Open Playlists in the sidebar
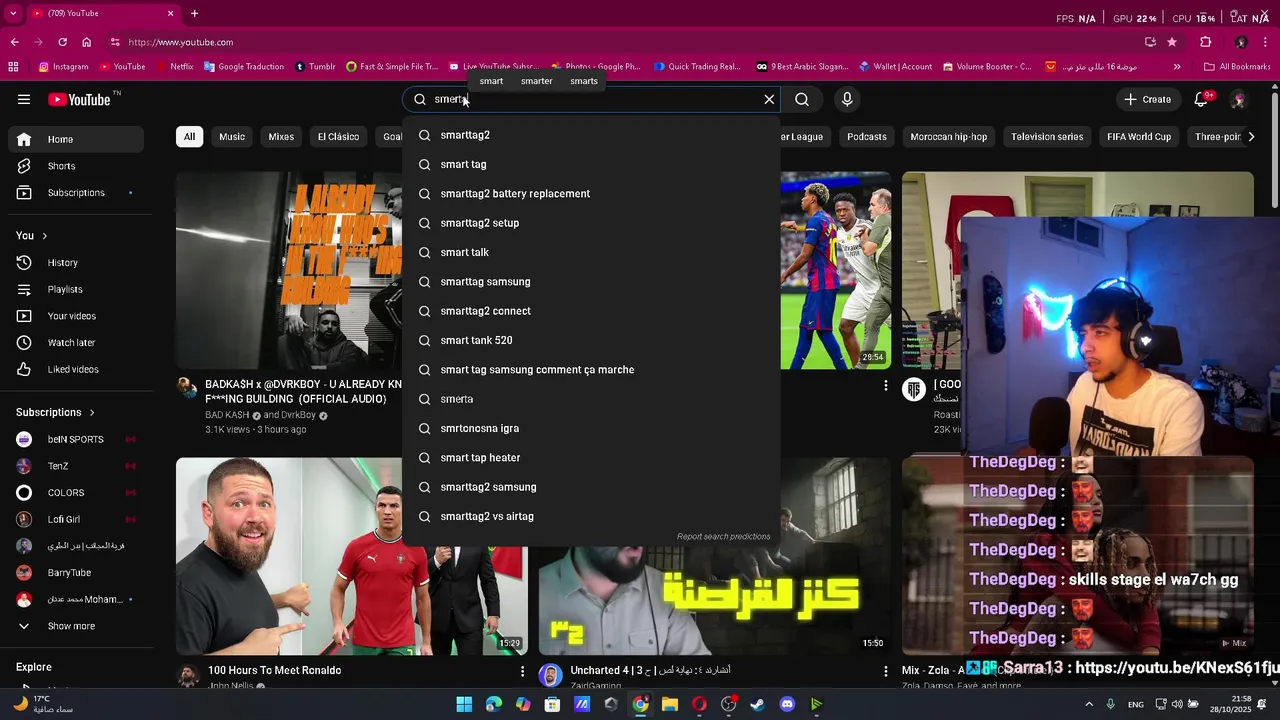1280x720 pixels. 75,289
